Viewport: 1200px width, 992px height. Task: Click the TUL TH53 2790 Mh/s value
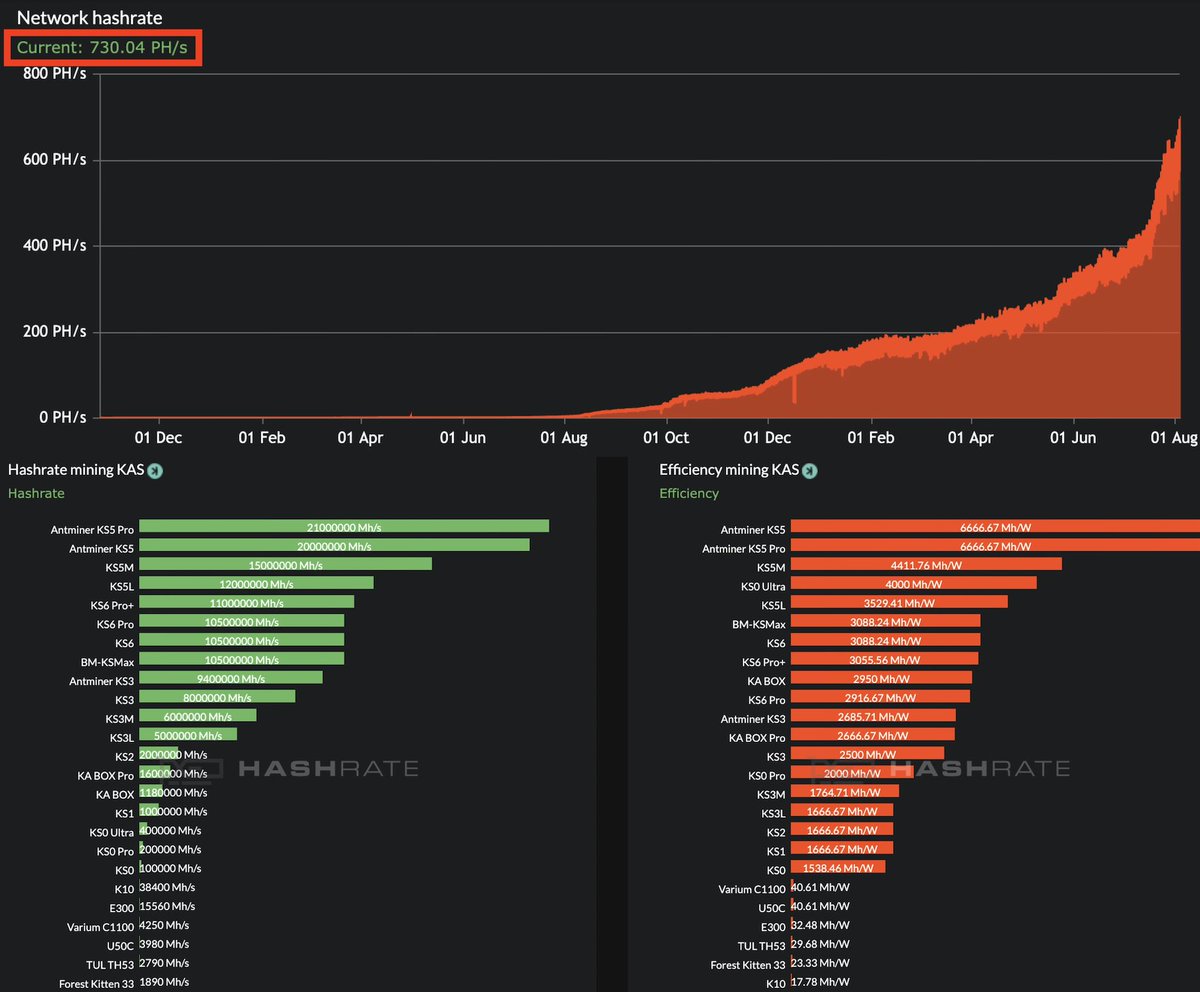point(164,964)
